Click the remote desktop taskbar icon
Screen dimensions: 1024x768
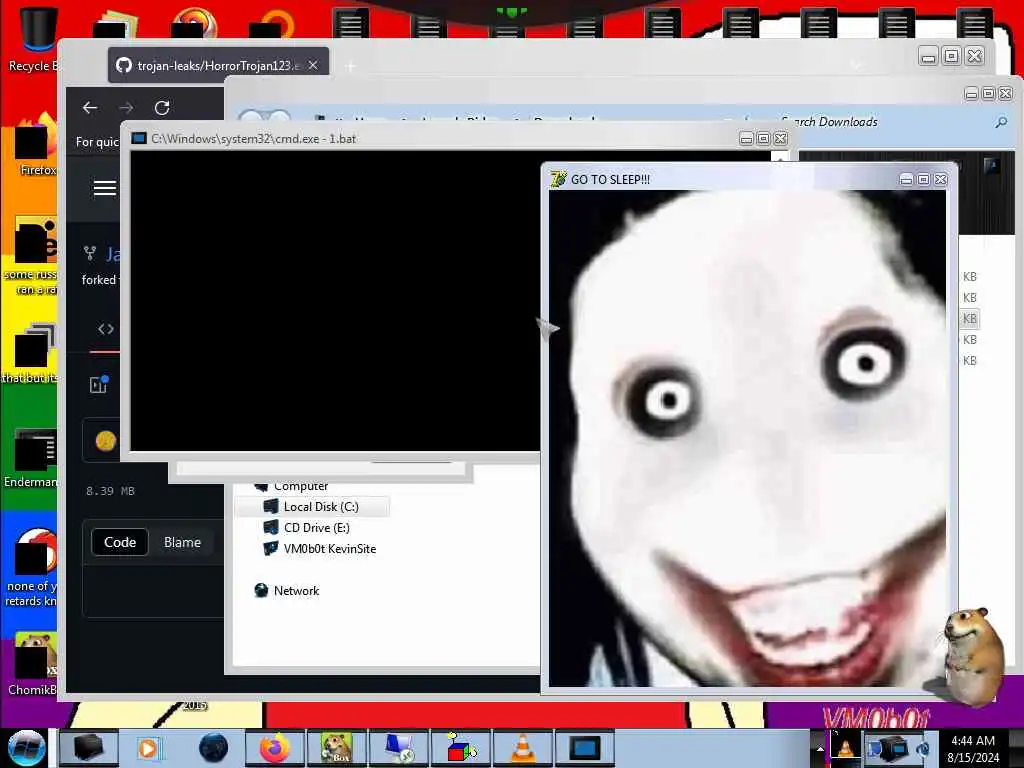coord(398,748)
